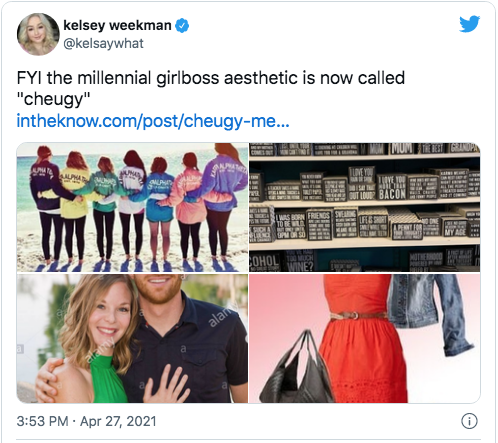Click the blue verified badge

pyautogui.click(x=182, y=26)
